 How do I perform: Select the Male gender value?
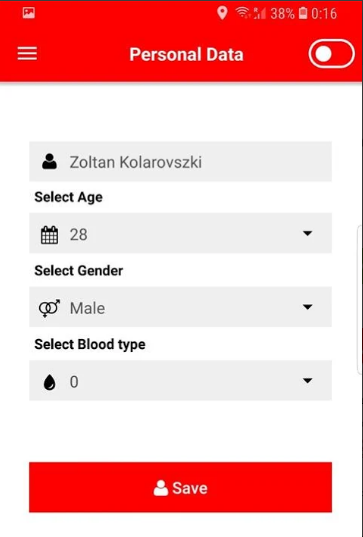(87, 308)
